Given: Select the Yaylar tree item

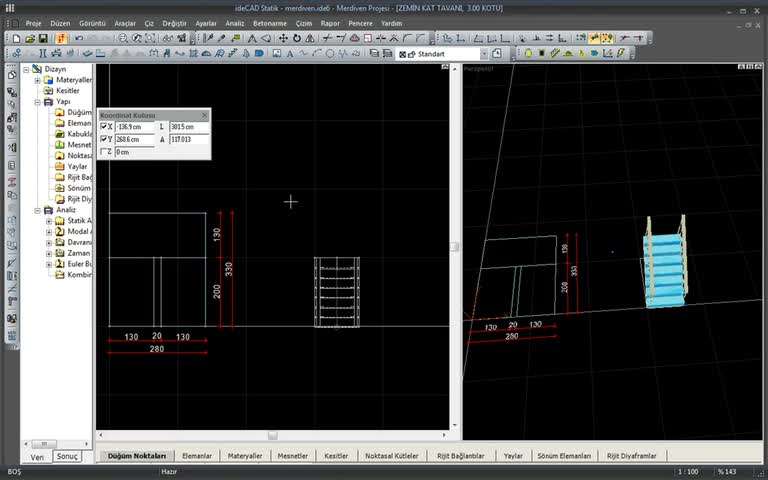Looking at the screenshot, I should [77, 167].
